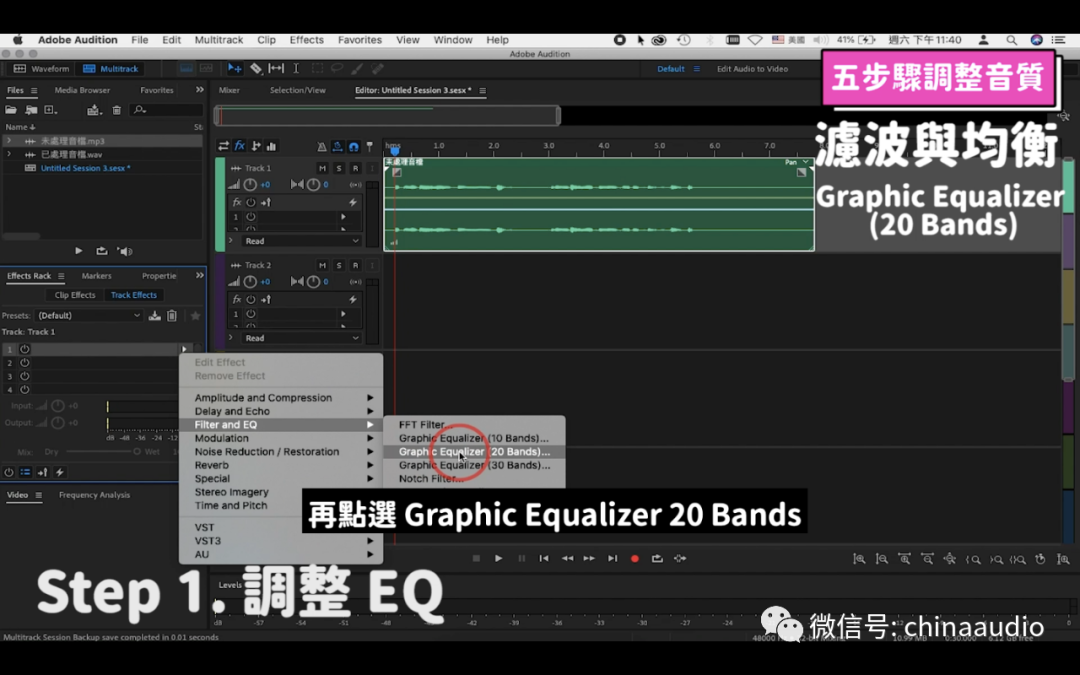The height and width of the screenshot is (675, 1080).
Task: Open the Presets (Default) dropdown
Action: [89, 315]
